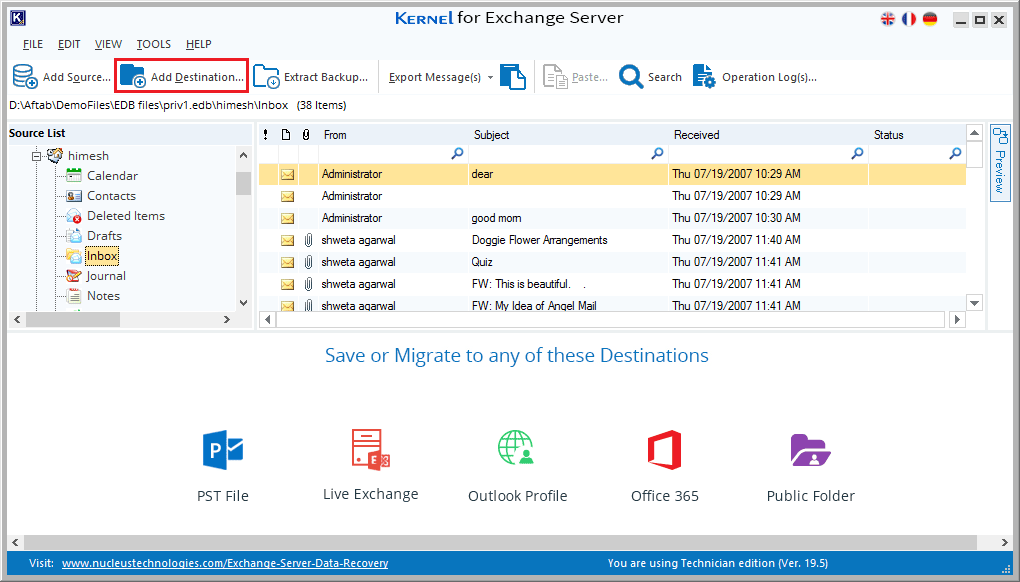1020x582 pixels.
Task: Click the attachment paperclip column header
Action: (306, 135)
